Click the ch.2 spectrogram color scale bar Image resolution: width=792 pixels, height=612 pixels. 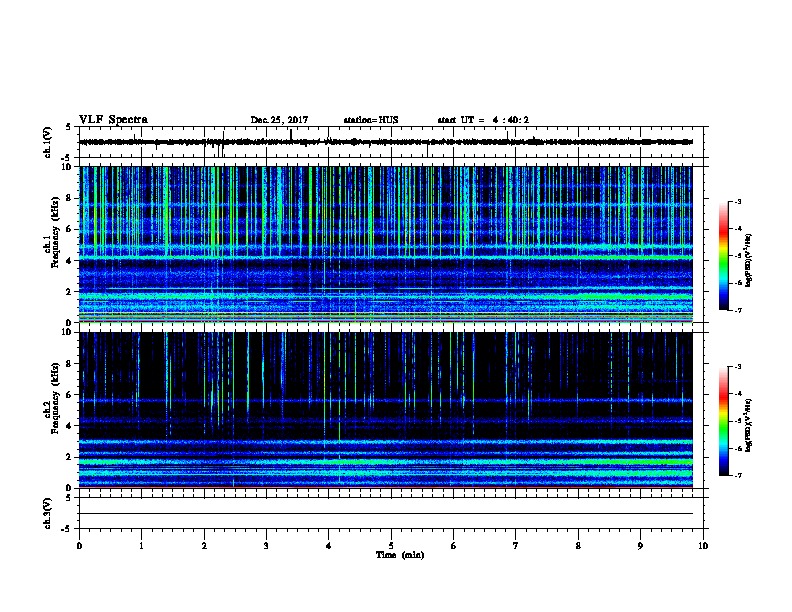tap(724, 421)
